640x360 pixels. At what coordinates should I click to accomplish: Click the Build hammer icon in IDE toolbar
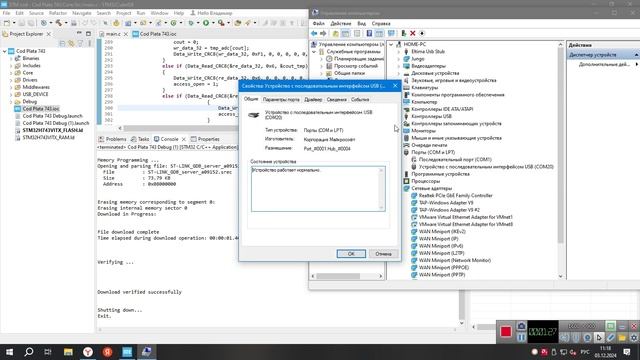[x=59, y=23]
